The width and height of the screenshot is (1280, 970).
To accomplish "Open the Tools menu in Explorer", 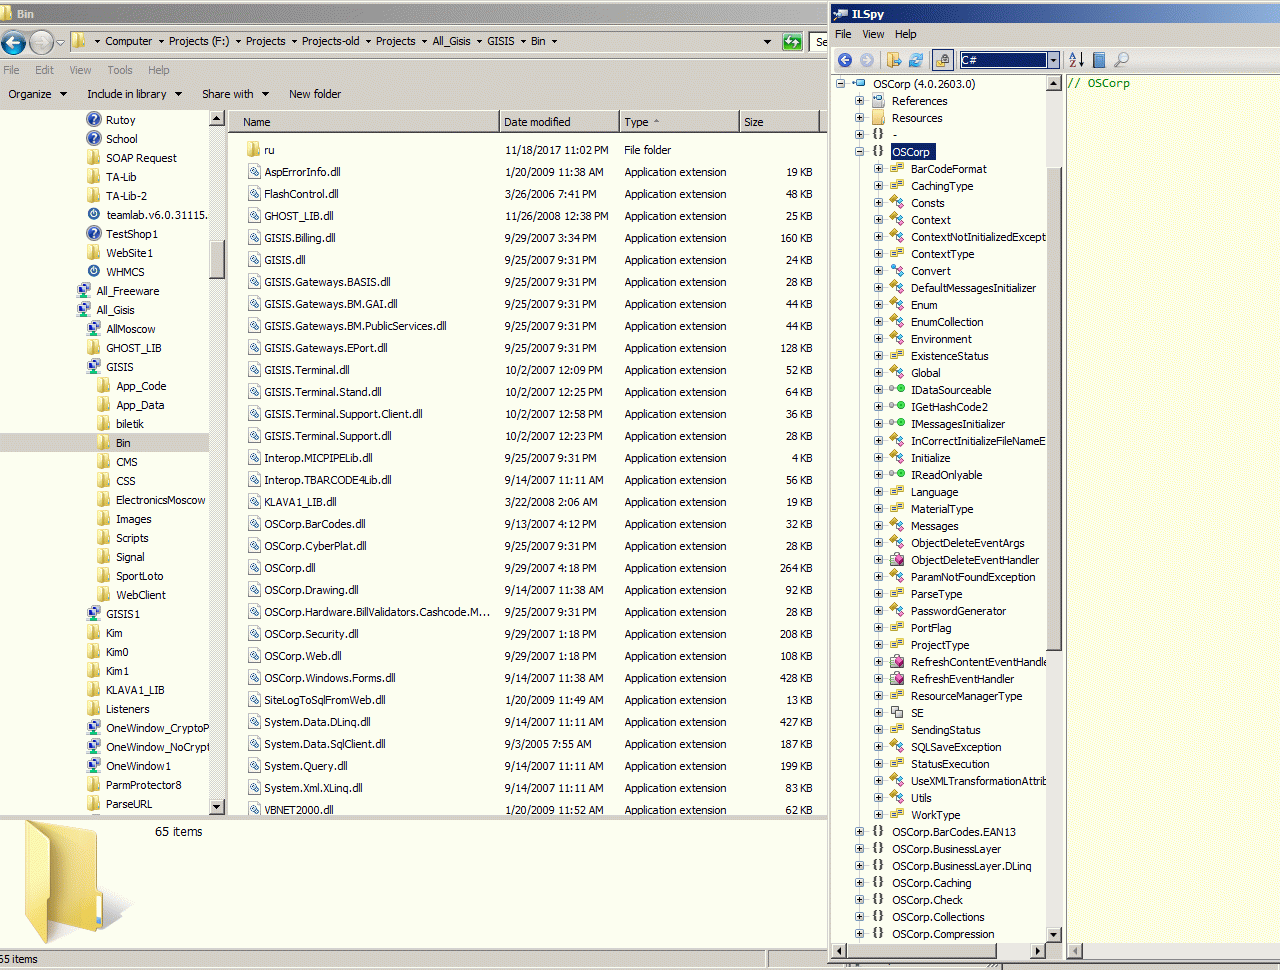I will click(x=120, y=70).
